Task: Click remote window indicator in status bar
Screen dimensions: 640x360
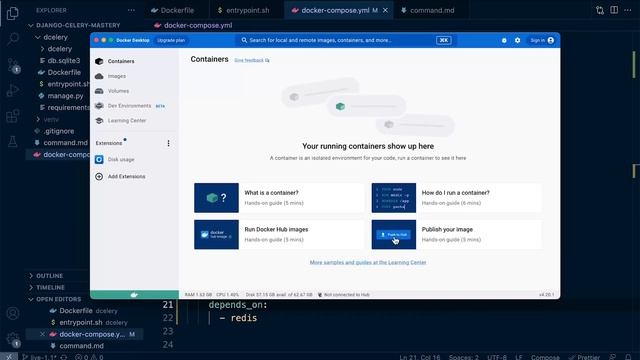Action: tap(9, 357)
